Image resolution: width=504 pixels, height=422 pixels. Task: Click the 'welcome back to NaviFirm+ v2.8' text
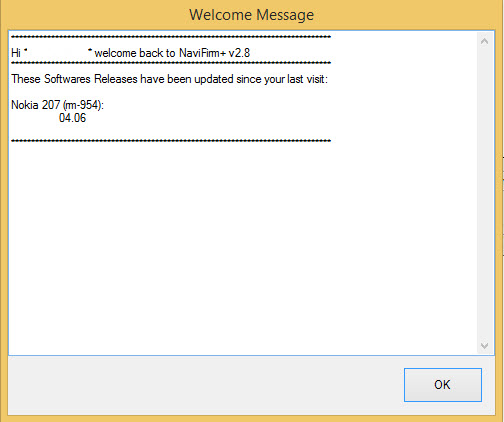coord(172,53)
